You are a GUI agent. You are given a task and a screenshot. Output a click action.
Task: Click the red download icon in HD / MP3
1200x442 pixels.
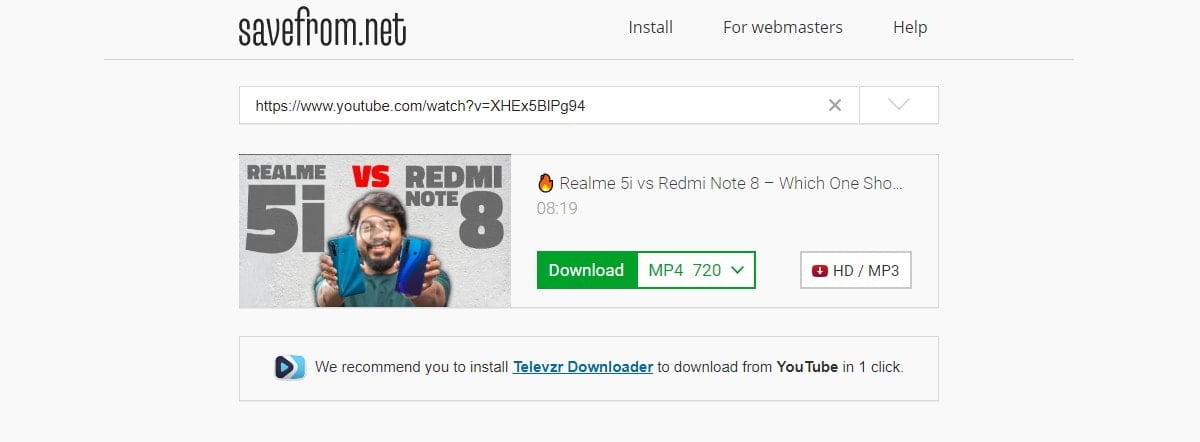(x=820, y=270)
